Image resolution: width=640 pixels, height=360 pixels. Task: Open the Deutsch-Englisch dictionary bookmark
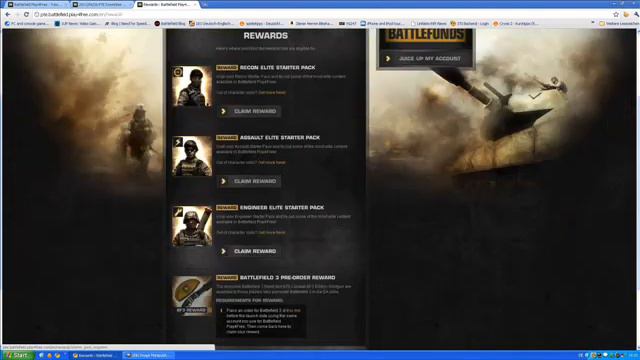211,24
